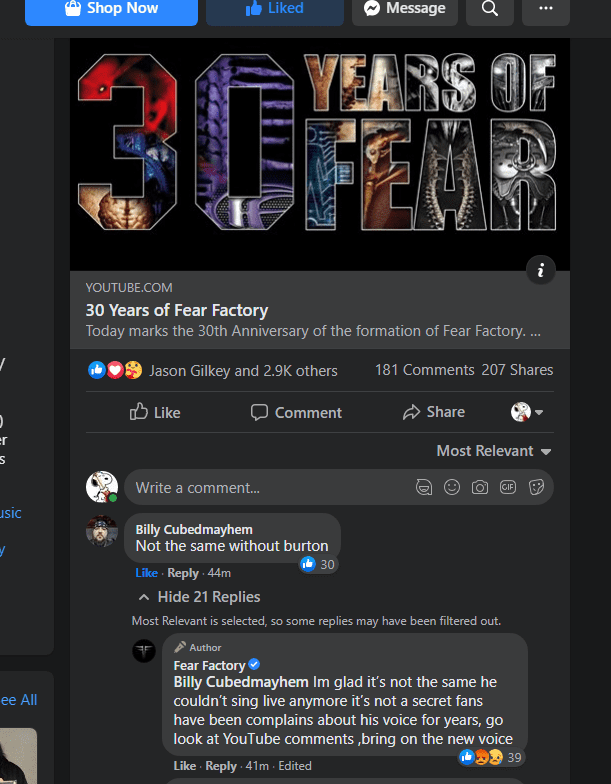Insert an emoji in the comment box
Screen dimensions: 611x784
pyautogui.click(x=452, y=487)
